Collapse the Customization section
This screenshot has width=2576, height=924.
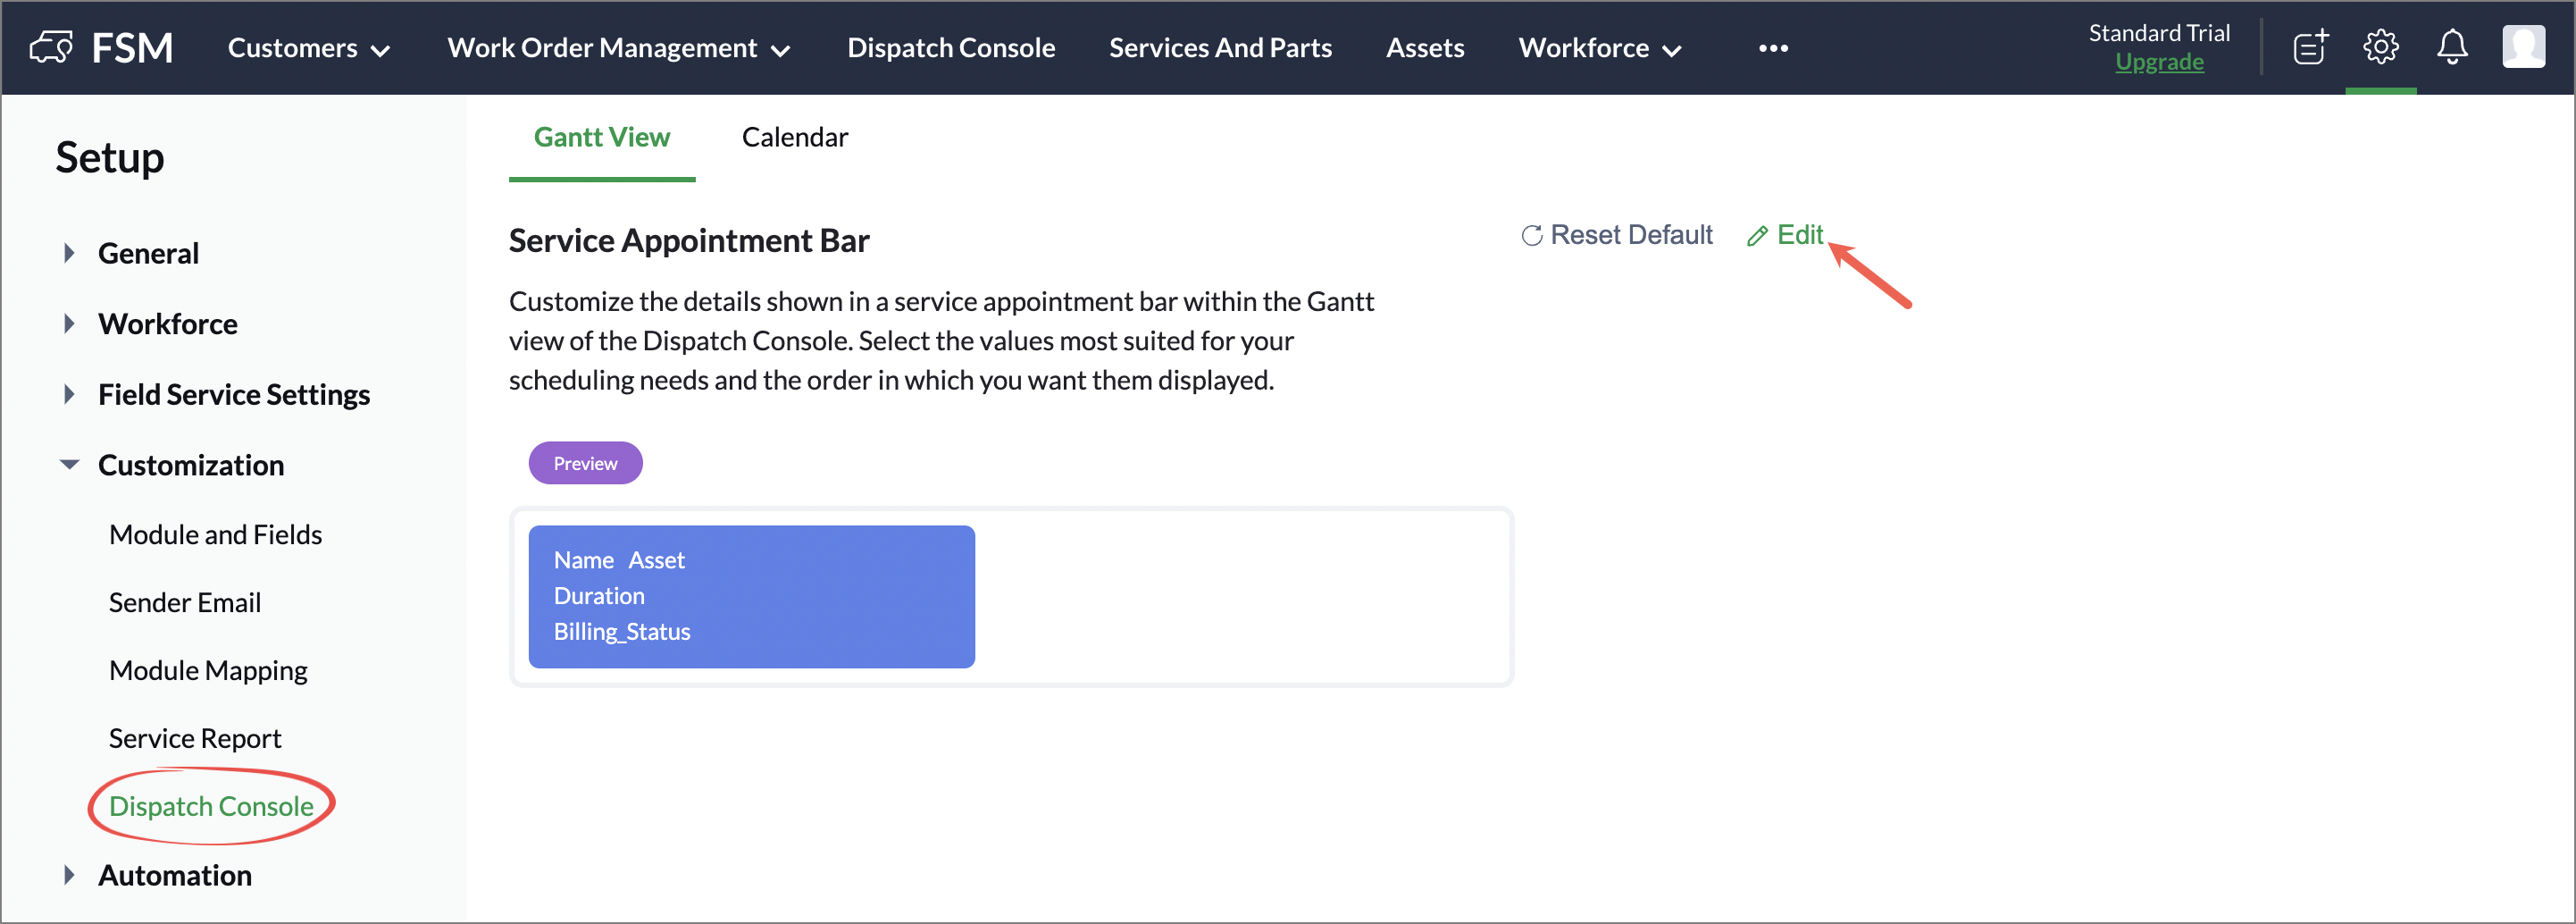tap(69, 464)
